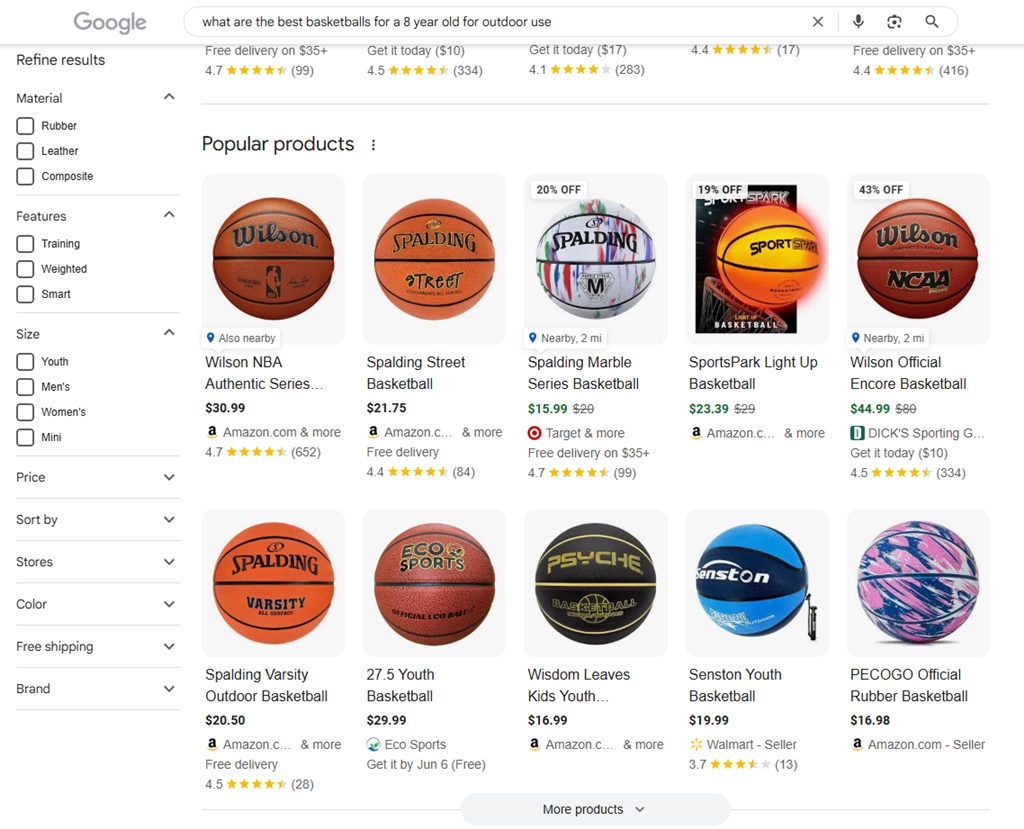Show more with More products button

click(x=595, y=809)
